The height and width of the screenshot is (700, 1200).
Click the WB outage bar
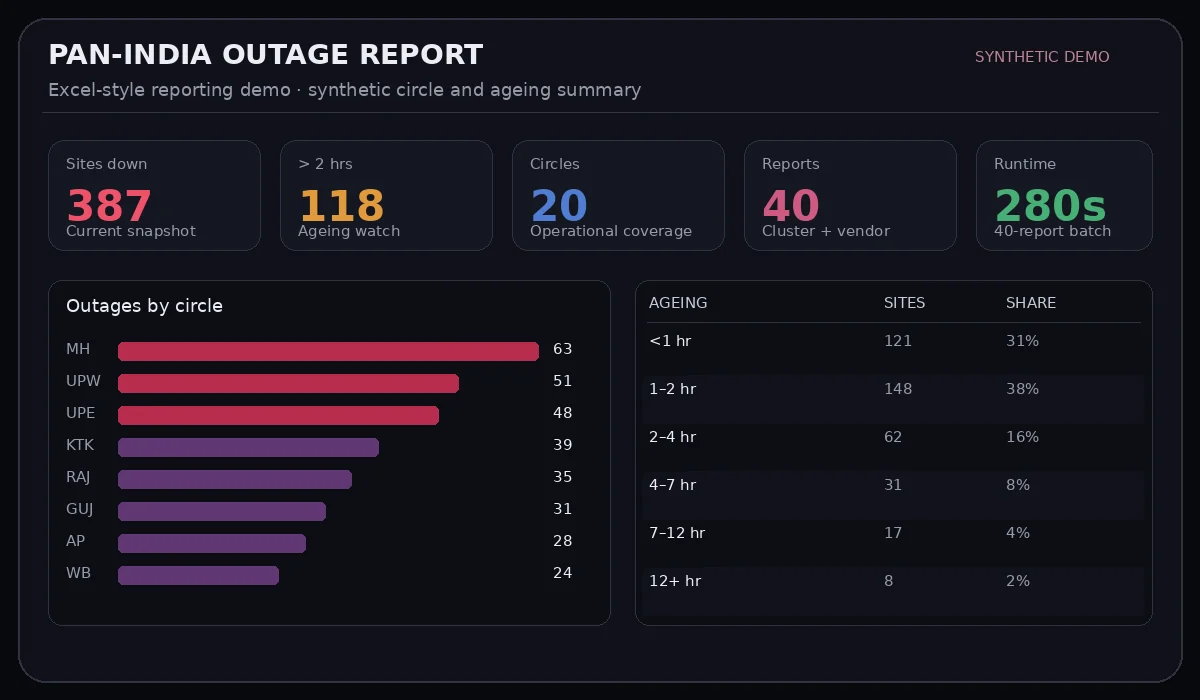pos(198,575)
